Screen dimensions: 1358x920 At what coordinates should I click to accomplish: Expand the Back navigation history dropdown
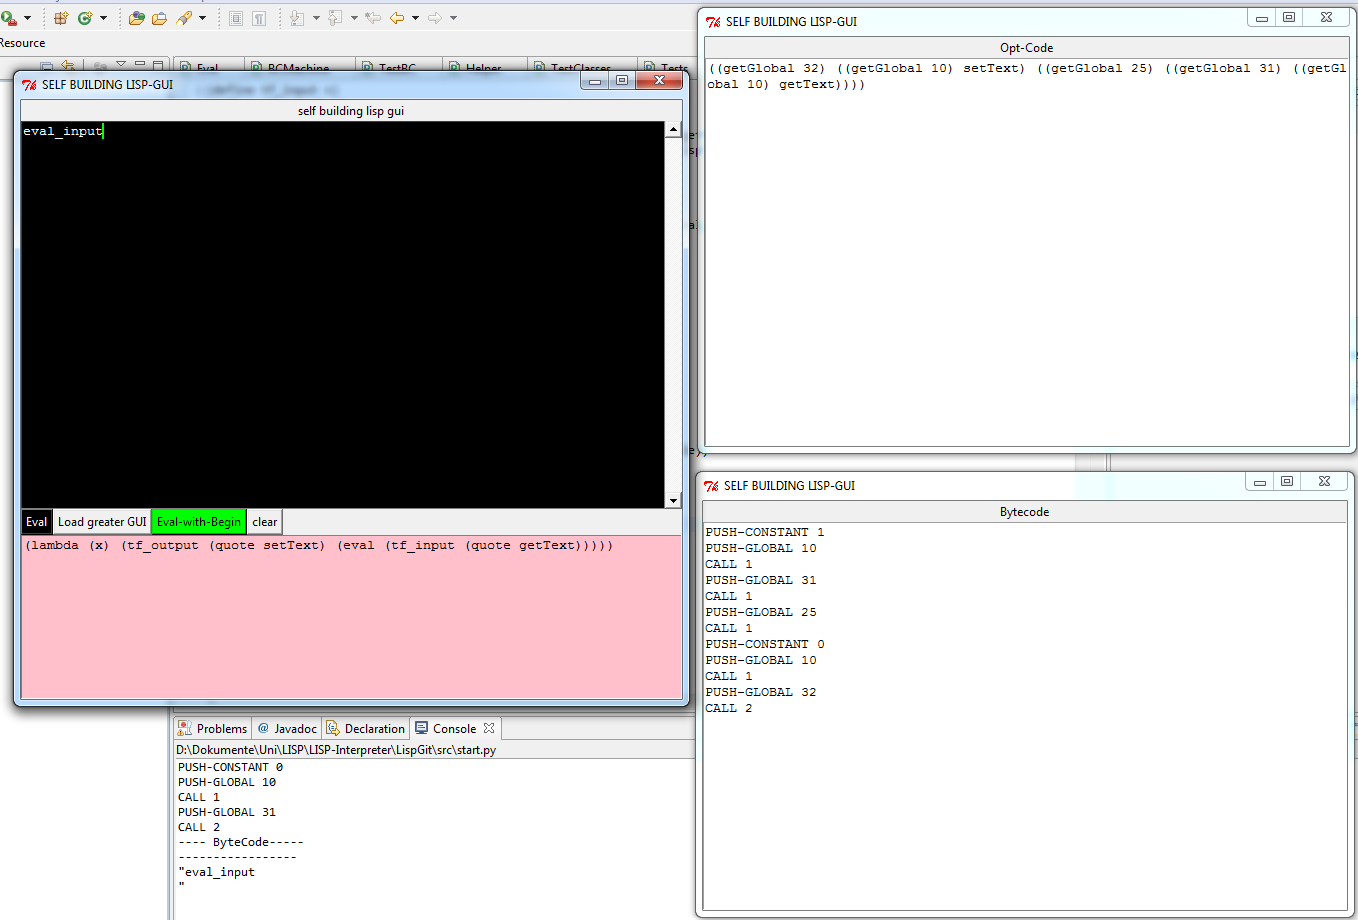pyautogui.click(x=415, y=18)
